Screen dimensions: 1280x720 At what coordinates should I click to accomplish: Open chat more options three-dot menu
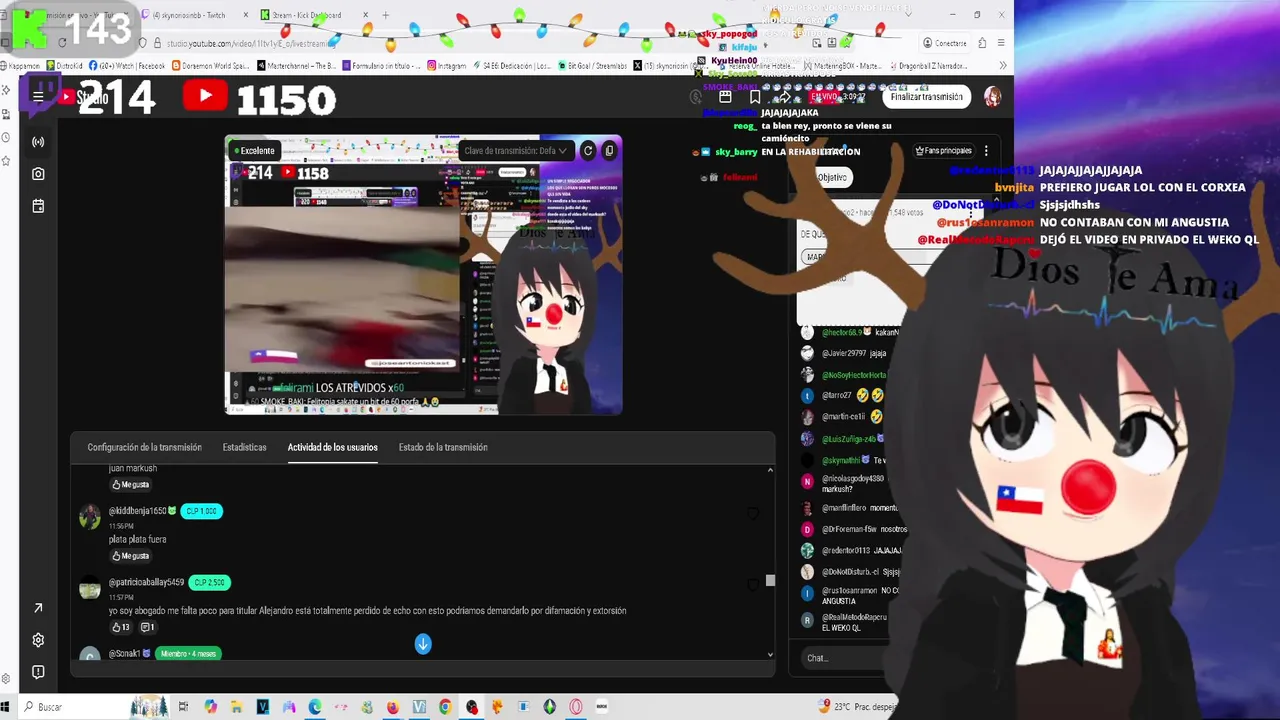986,151
